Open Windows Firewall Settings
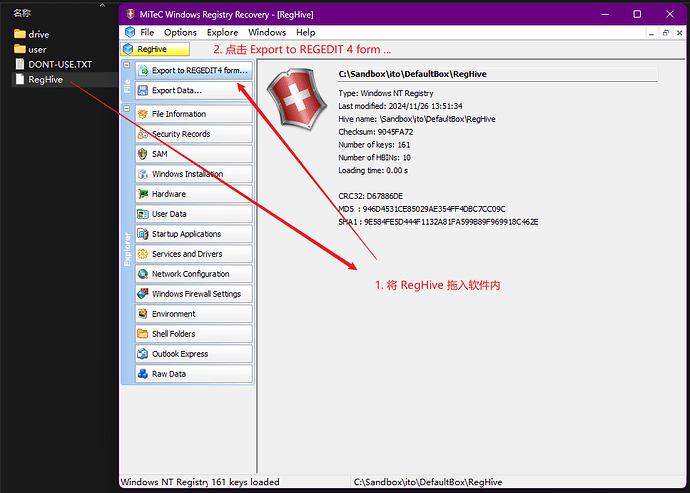Screen dimensions: 690x493 (x=194, y=294)
